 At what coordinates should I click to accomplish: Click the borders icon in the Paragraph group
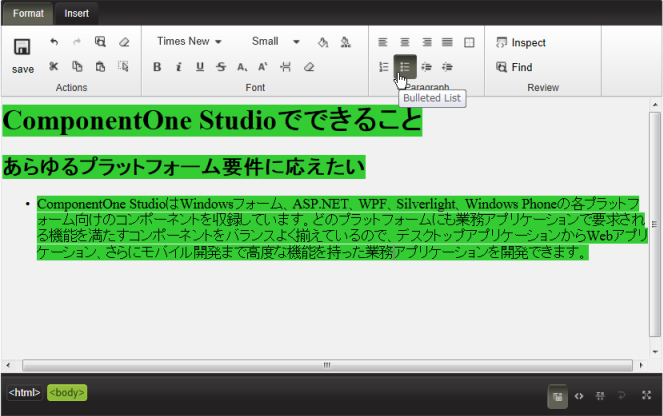469,42
